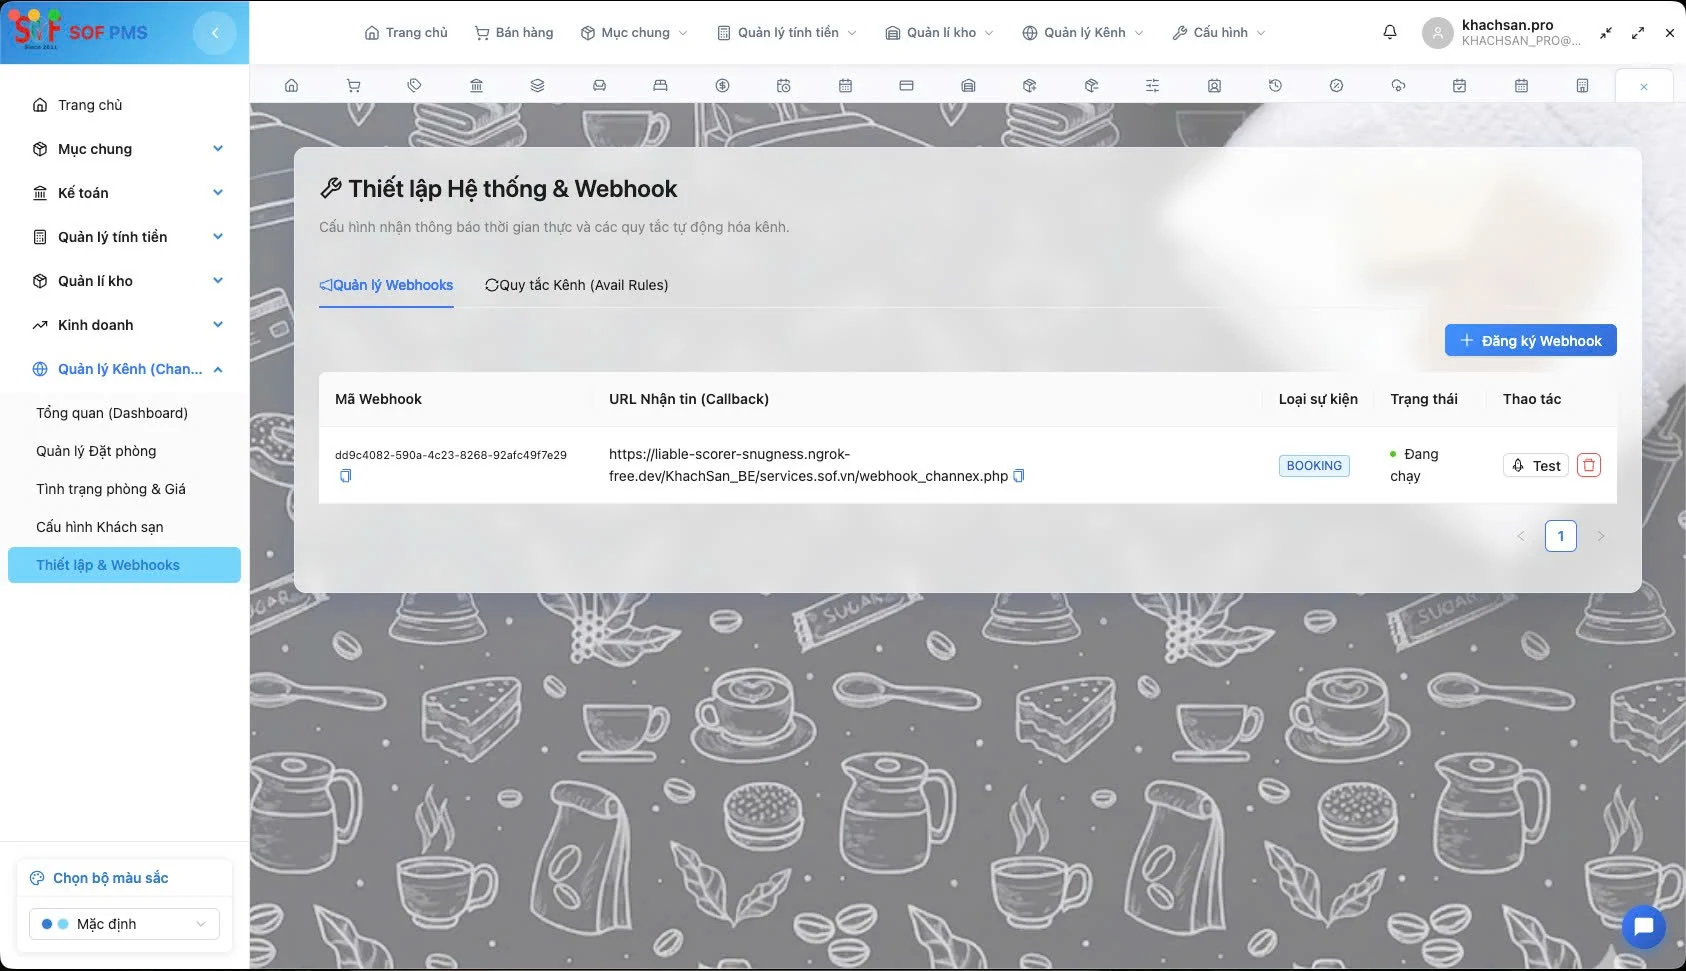Copy the callback URL with its copy icon

(x=1018, y=476)
